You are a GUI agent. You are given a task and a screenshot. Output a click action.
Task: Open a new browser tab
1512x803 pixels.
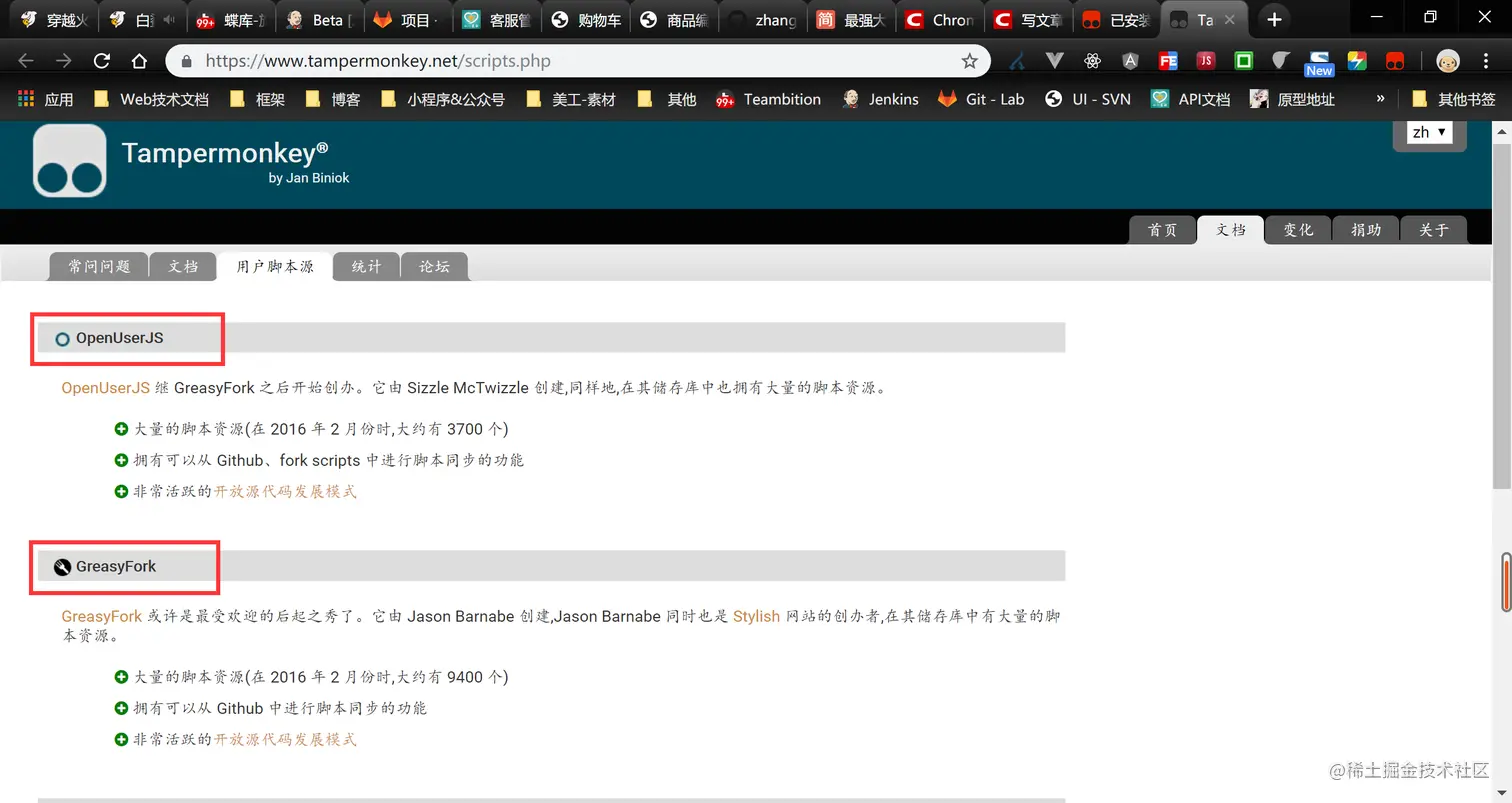point(1273,19)
